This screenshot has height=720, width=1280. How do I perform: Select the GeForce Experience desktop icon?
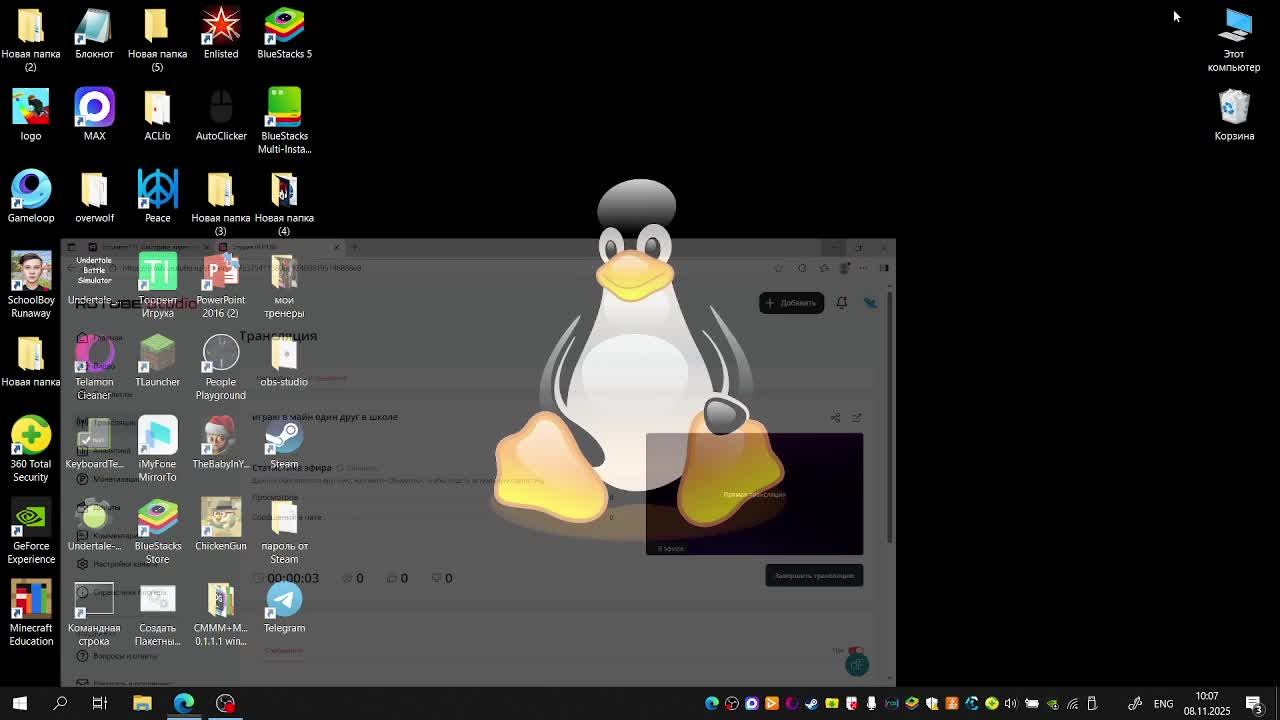point(31,531)
